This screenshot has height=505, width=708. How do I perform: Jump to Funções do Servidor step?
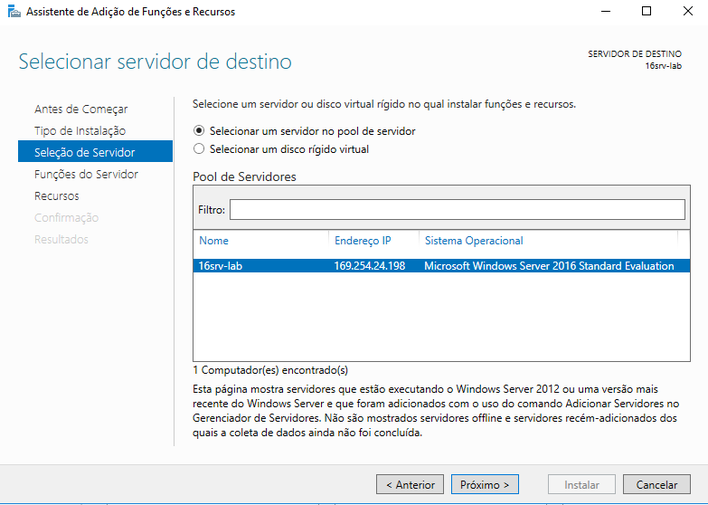[86, 174]
